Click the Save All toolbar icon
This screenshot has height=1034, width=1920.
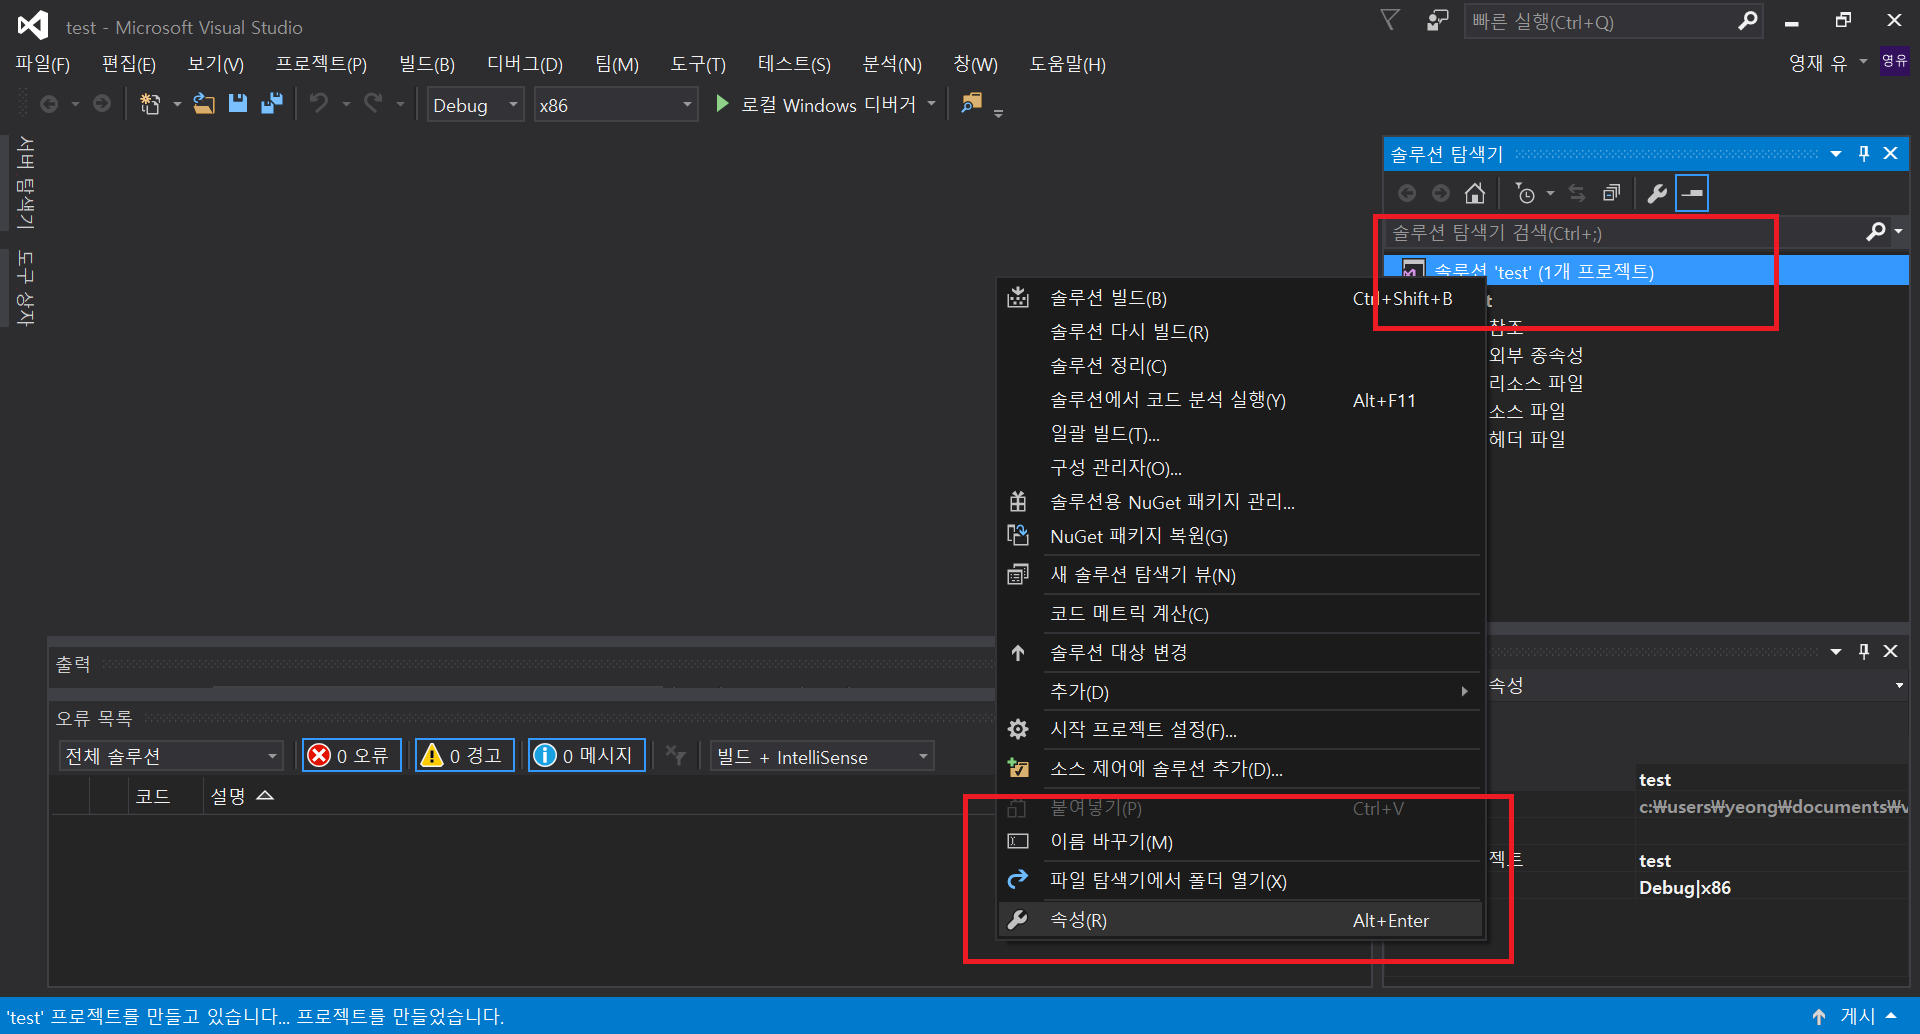(x=271, y=104)
